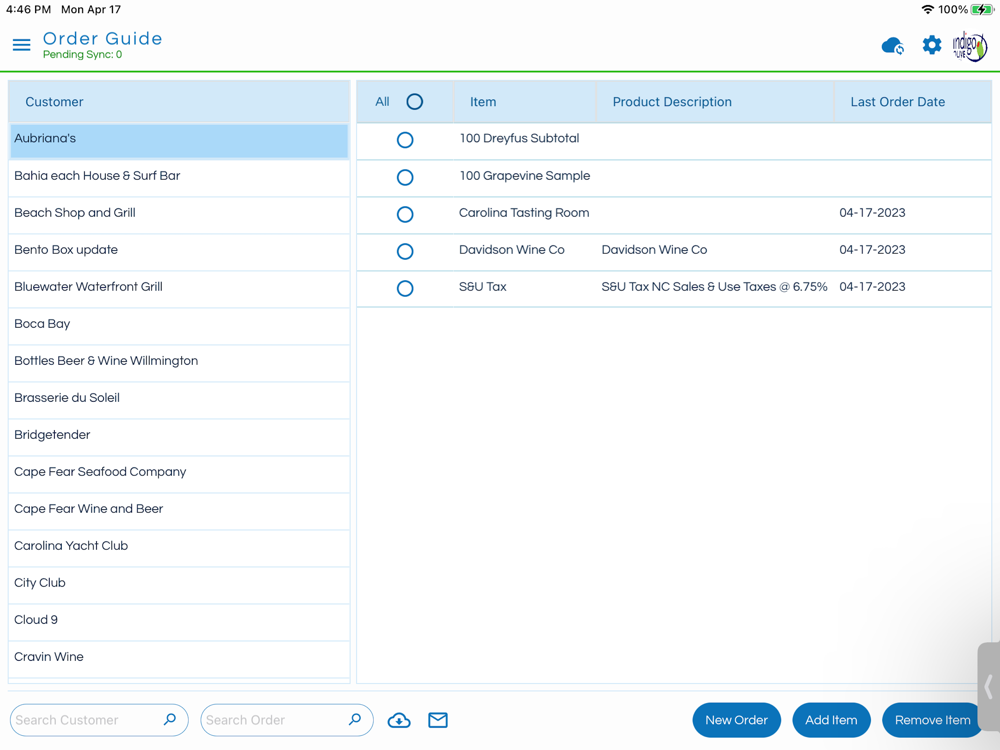The height and width of the screenshot is (750, 1000).
Task: Tap the Wi-Fi status icon
Action: [x=928, y=10]
